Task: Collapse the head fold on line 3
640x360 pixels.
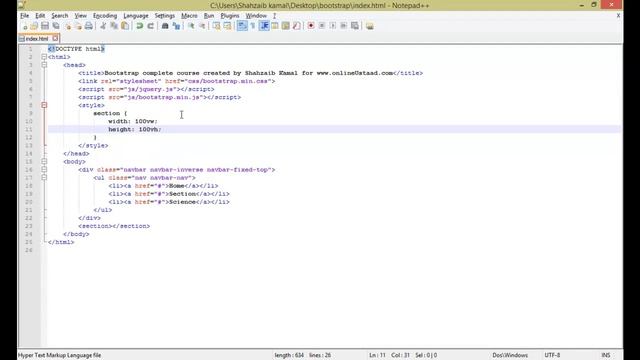Action: click(x=44, y=65)
